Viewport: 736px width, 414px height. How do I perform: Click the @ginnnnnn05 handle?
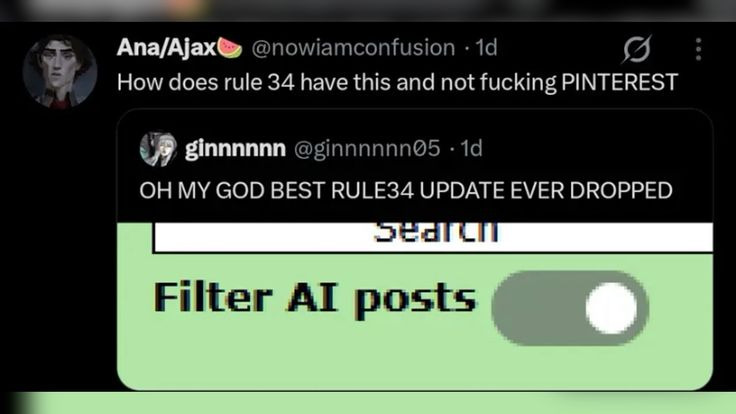tap(367, 149)
